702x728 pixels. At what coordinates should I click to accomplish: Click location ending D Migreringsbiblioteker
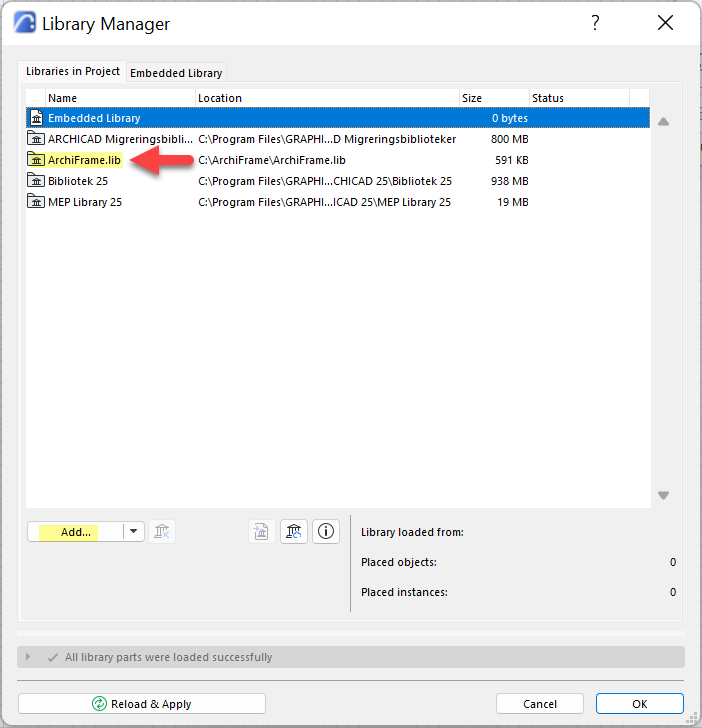pyautogui.click(x=327, y=139)
